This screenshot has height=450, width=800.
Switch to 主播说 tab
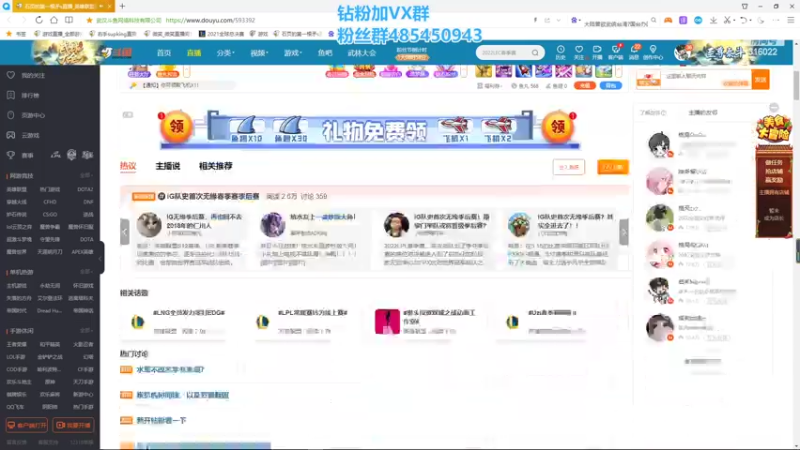(x=168, y=166)
